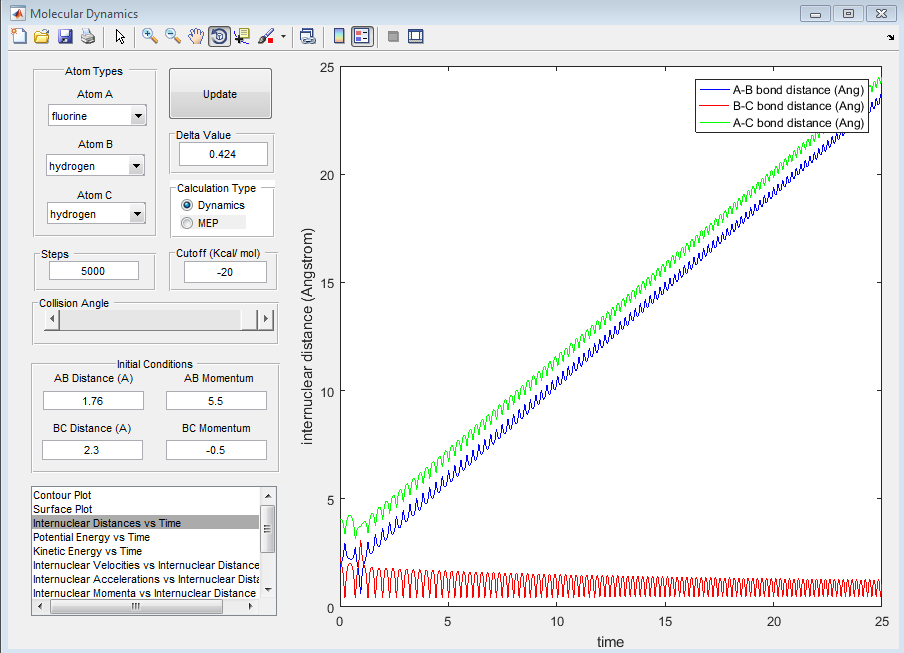The image size is (904, 653).
Task: Click the Hide Plot Tools icon
Action: [393, 37]
